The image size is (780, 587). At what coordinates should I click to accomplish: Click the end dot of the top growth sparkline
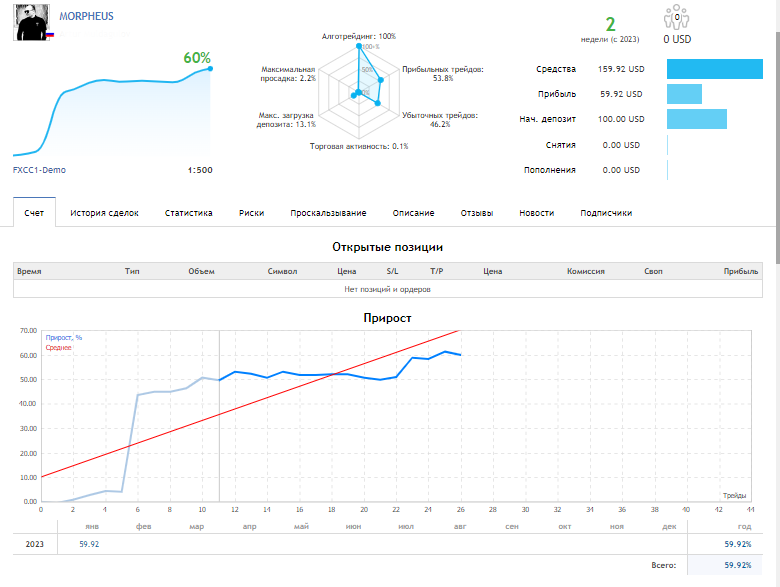click(210, 69)
